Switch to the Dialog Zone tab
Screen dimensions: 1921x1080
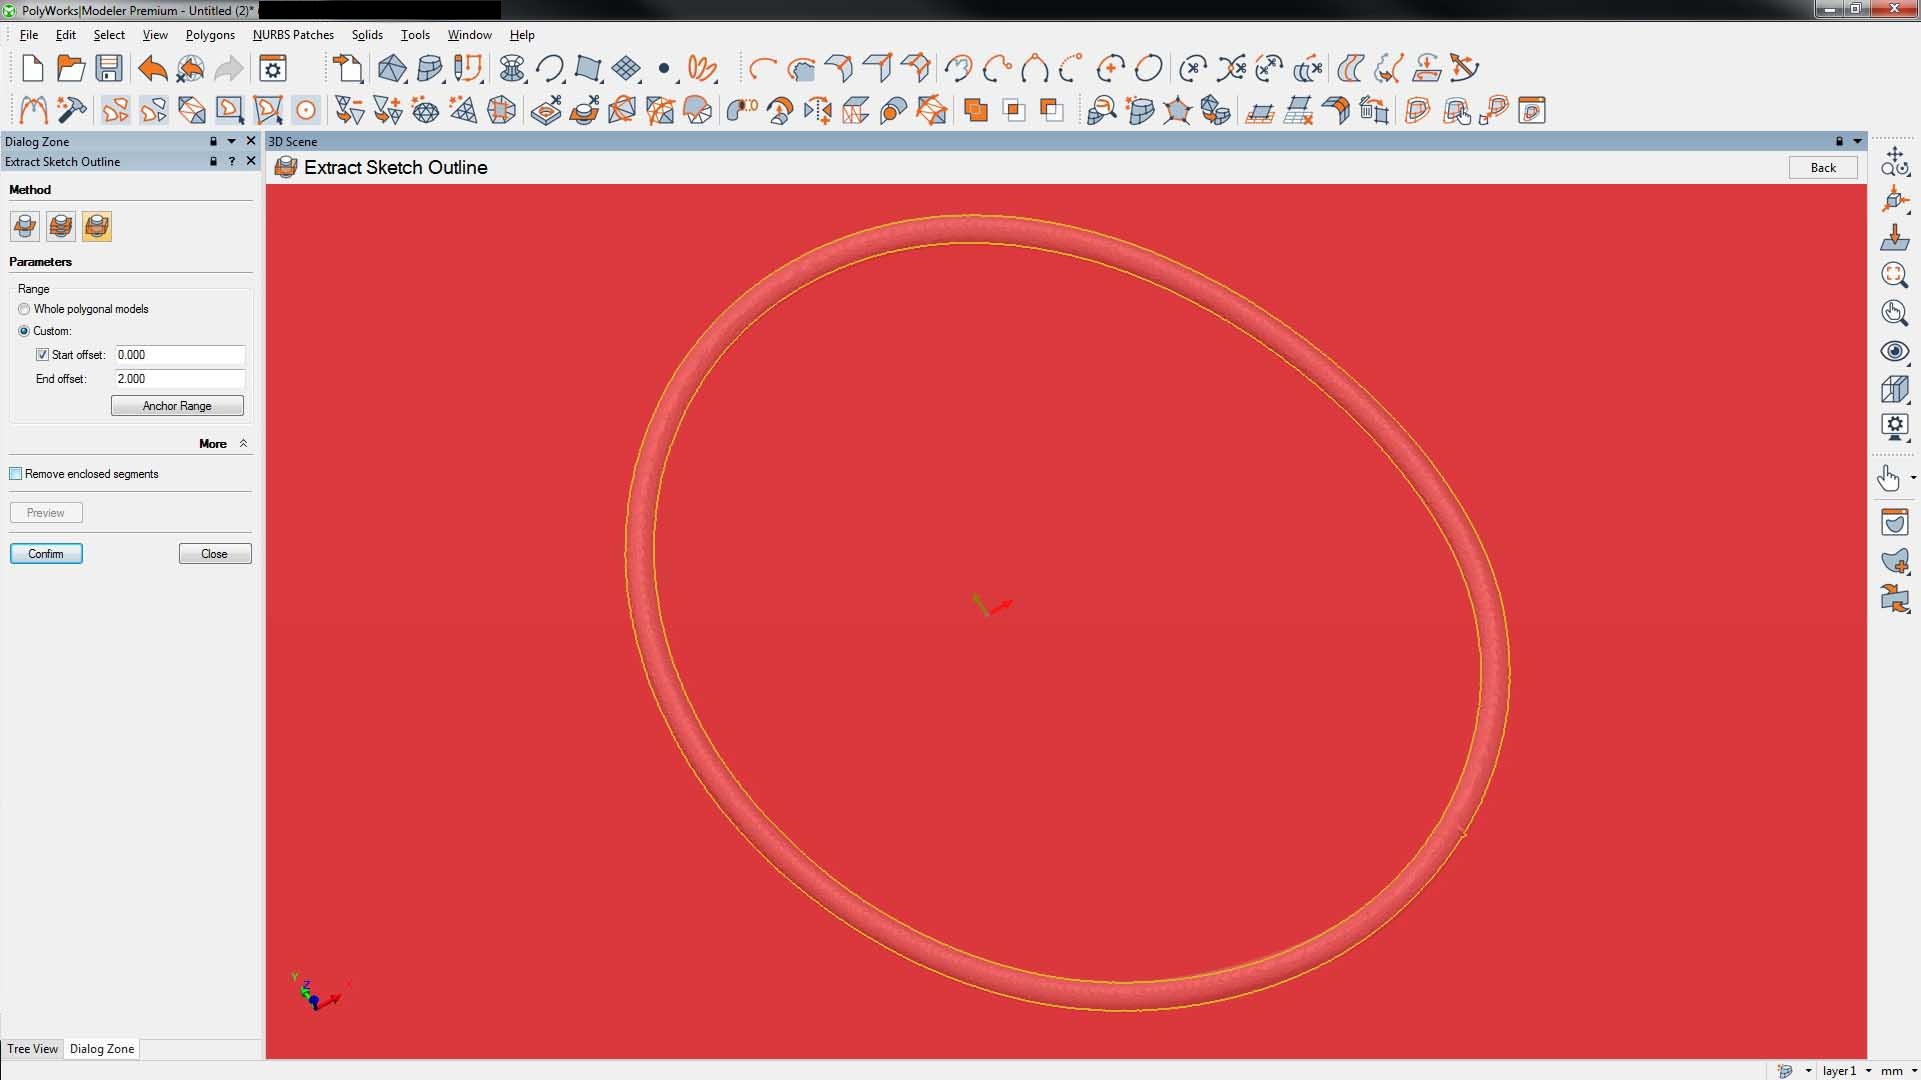coord(102,1049)
